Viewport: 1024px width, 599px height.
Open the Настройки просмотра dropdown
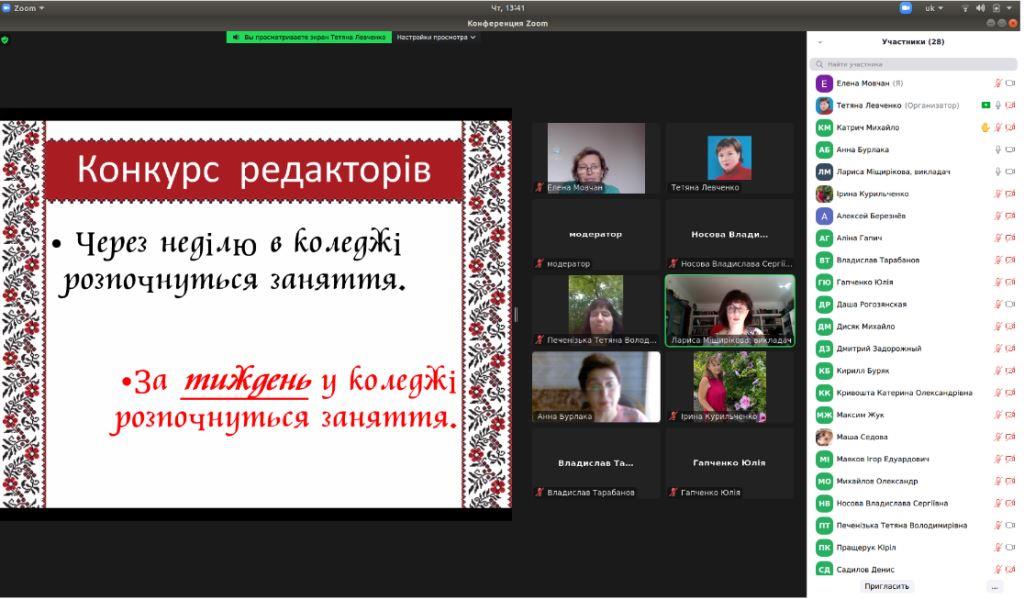click(x=436, y=37)
